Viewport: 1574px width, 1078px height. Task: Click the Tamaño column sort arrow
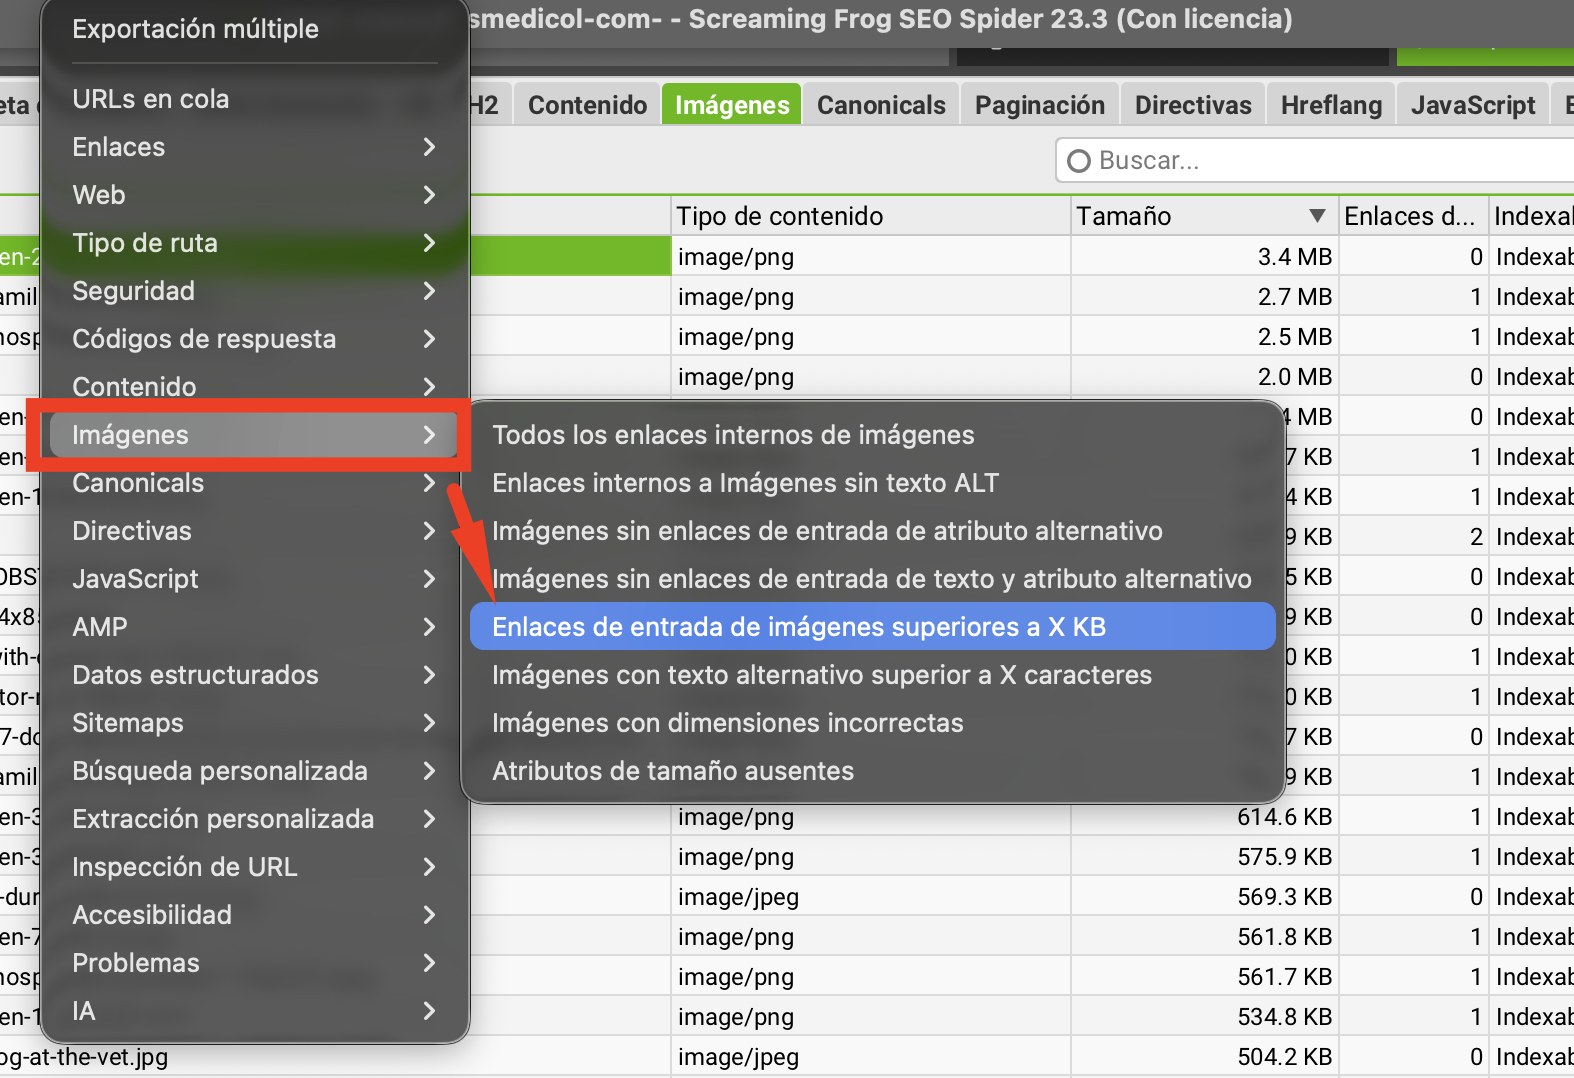[1317, 216]
